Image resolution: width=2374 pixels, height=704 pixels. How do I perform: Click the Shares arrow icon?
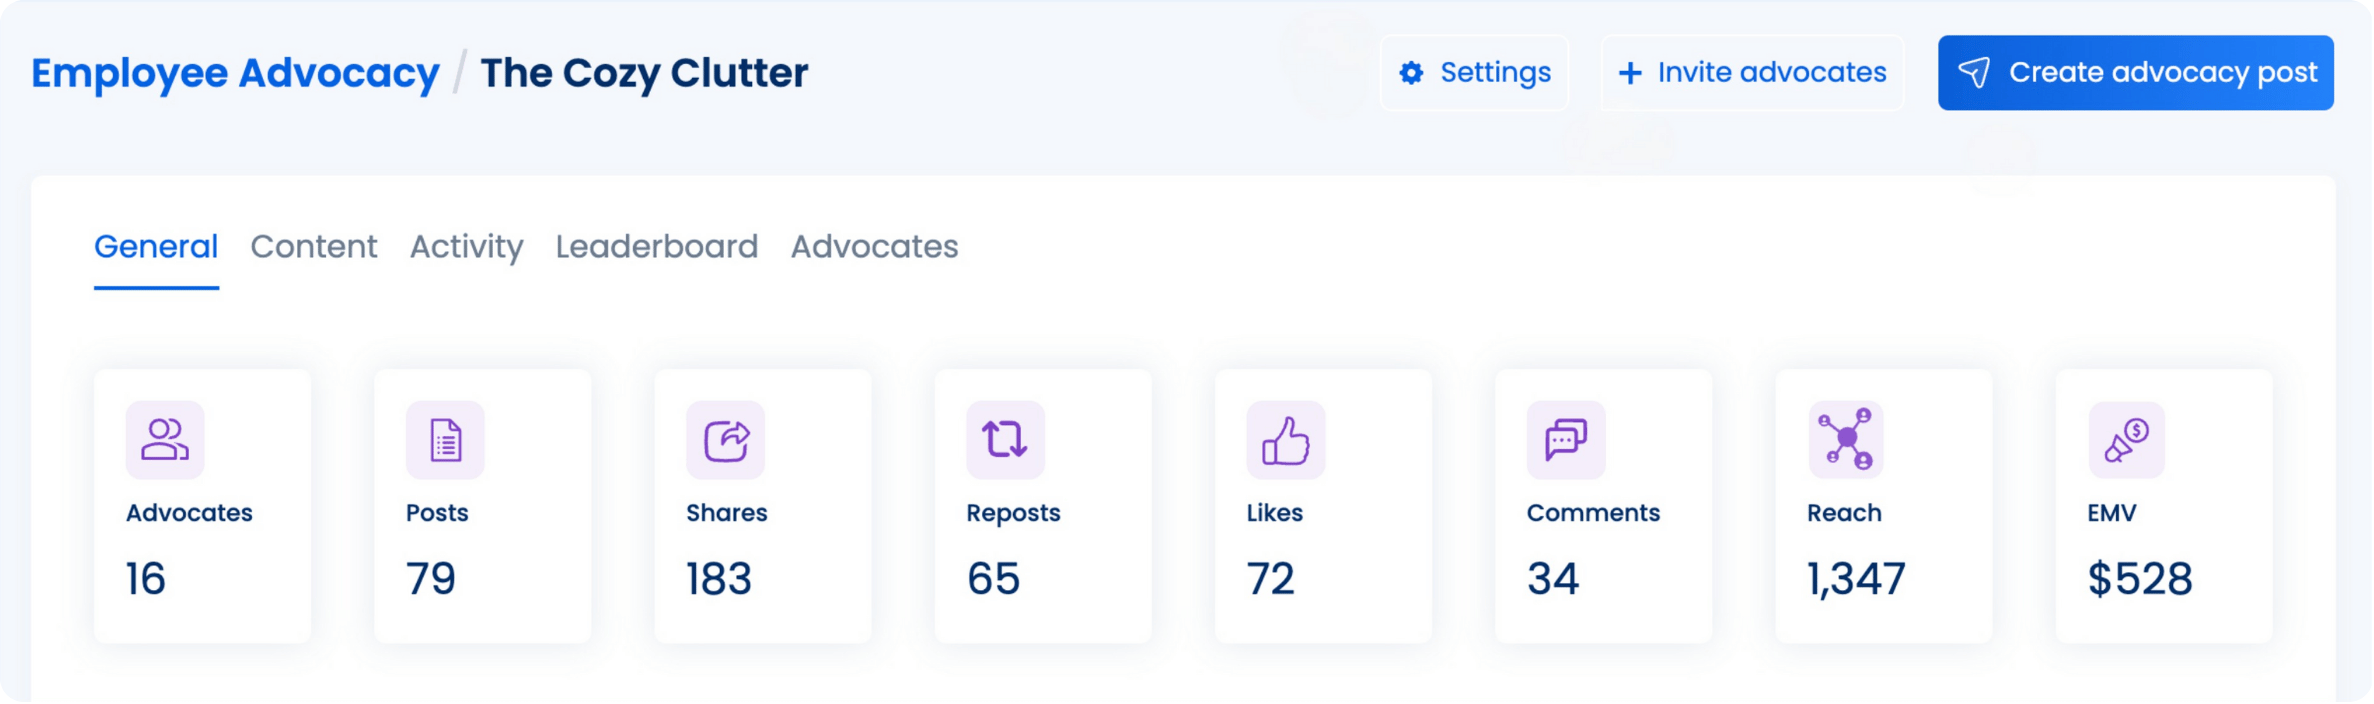726,440
